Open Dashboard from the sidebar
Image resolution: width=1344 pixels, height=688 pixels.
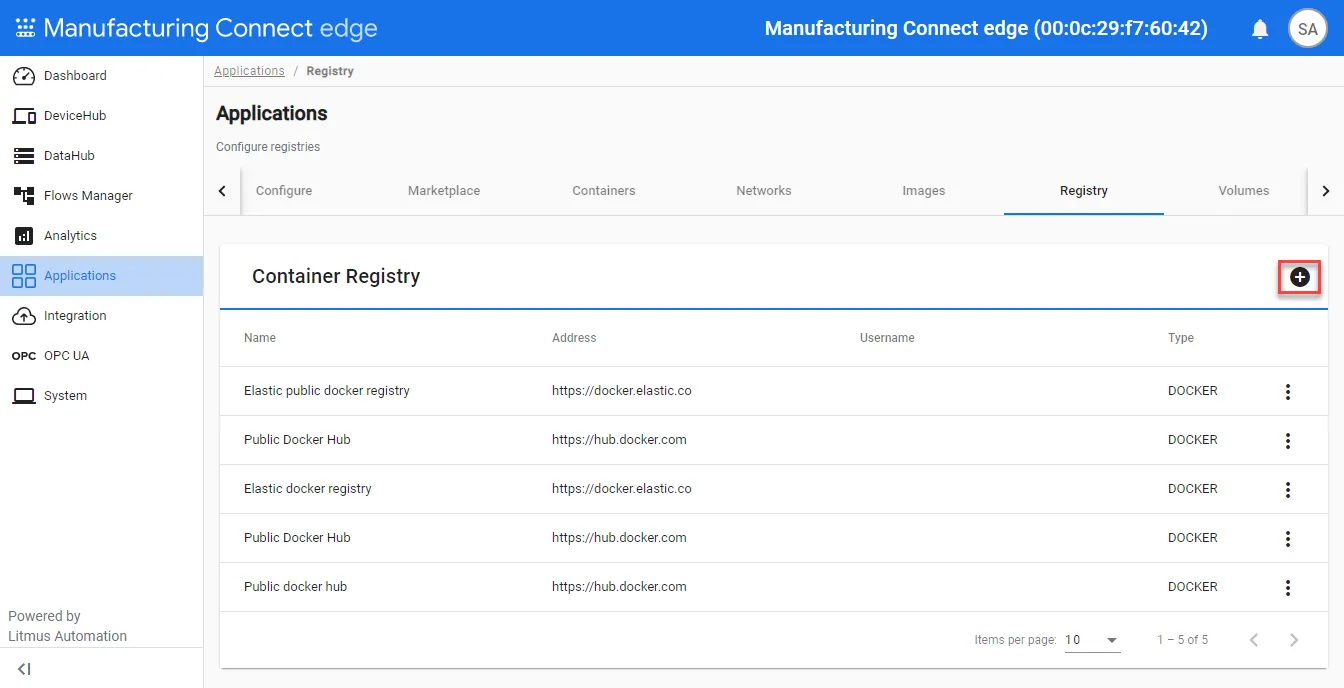pyautogui.click(x=101, y=76)
